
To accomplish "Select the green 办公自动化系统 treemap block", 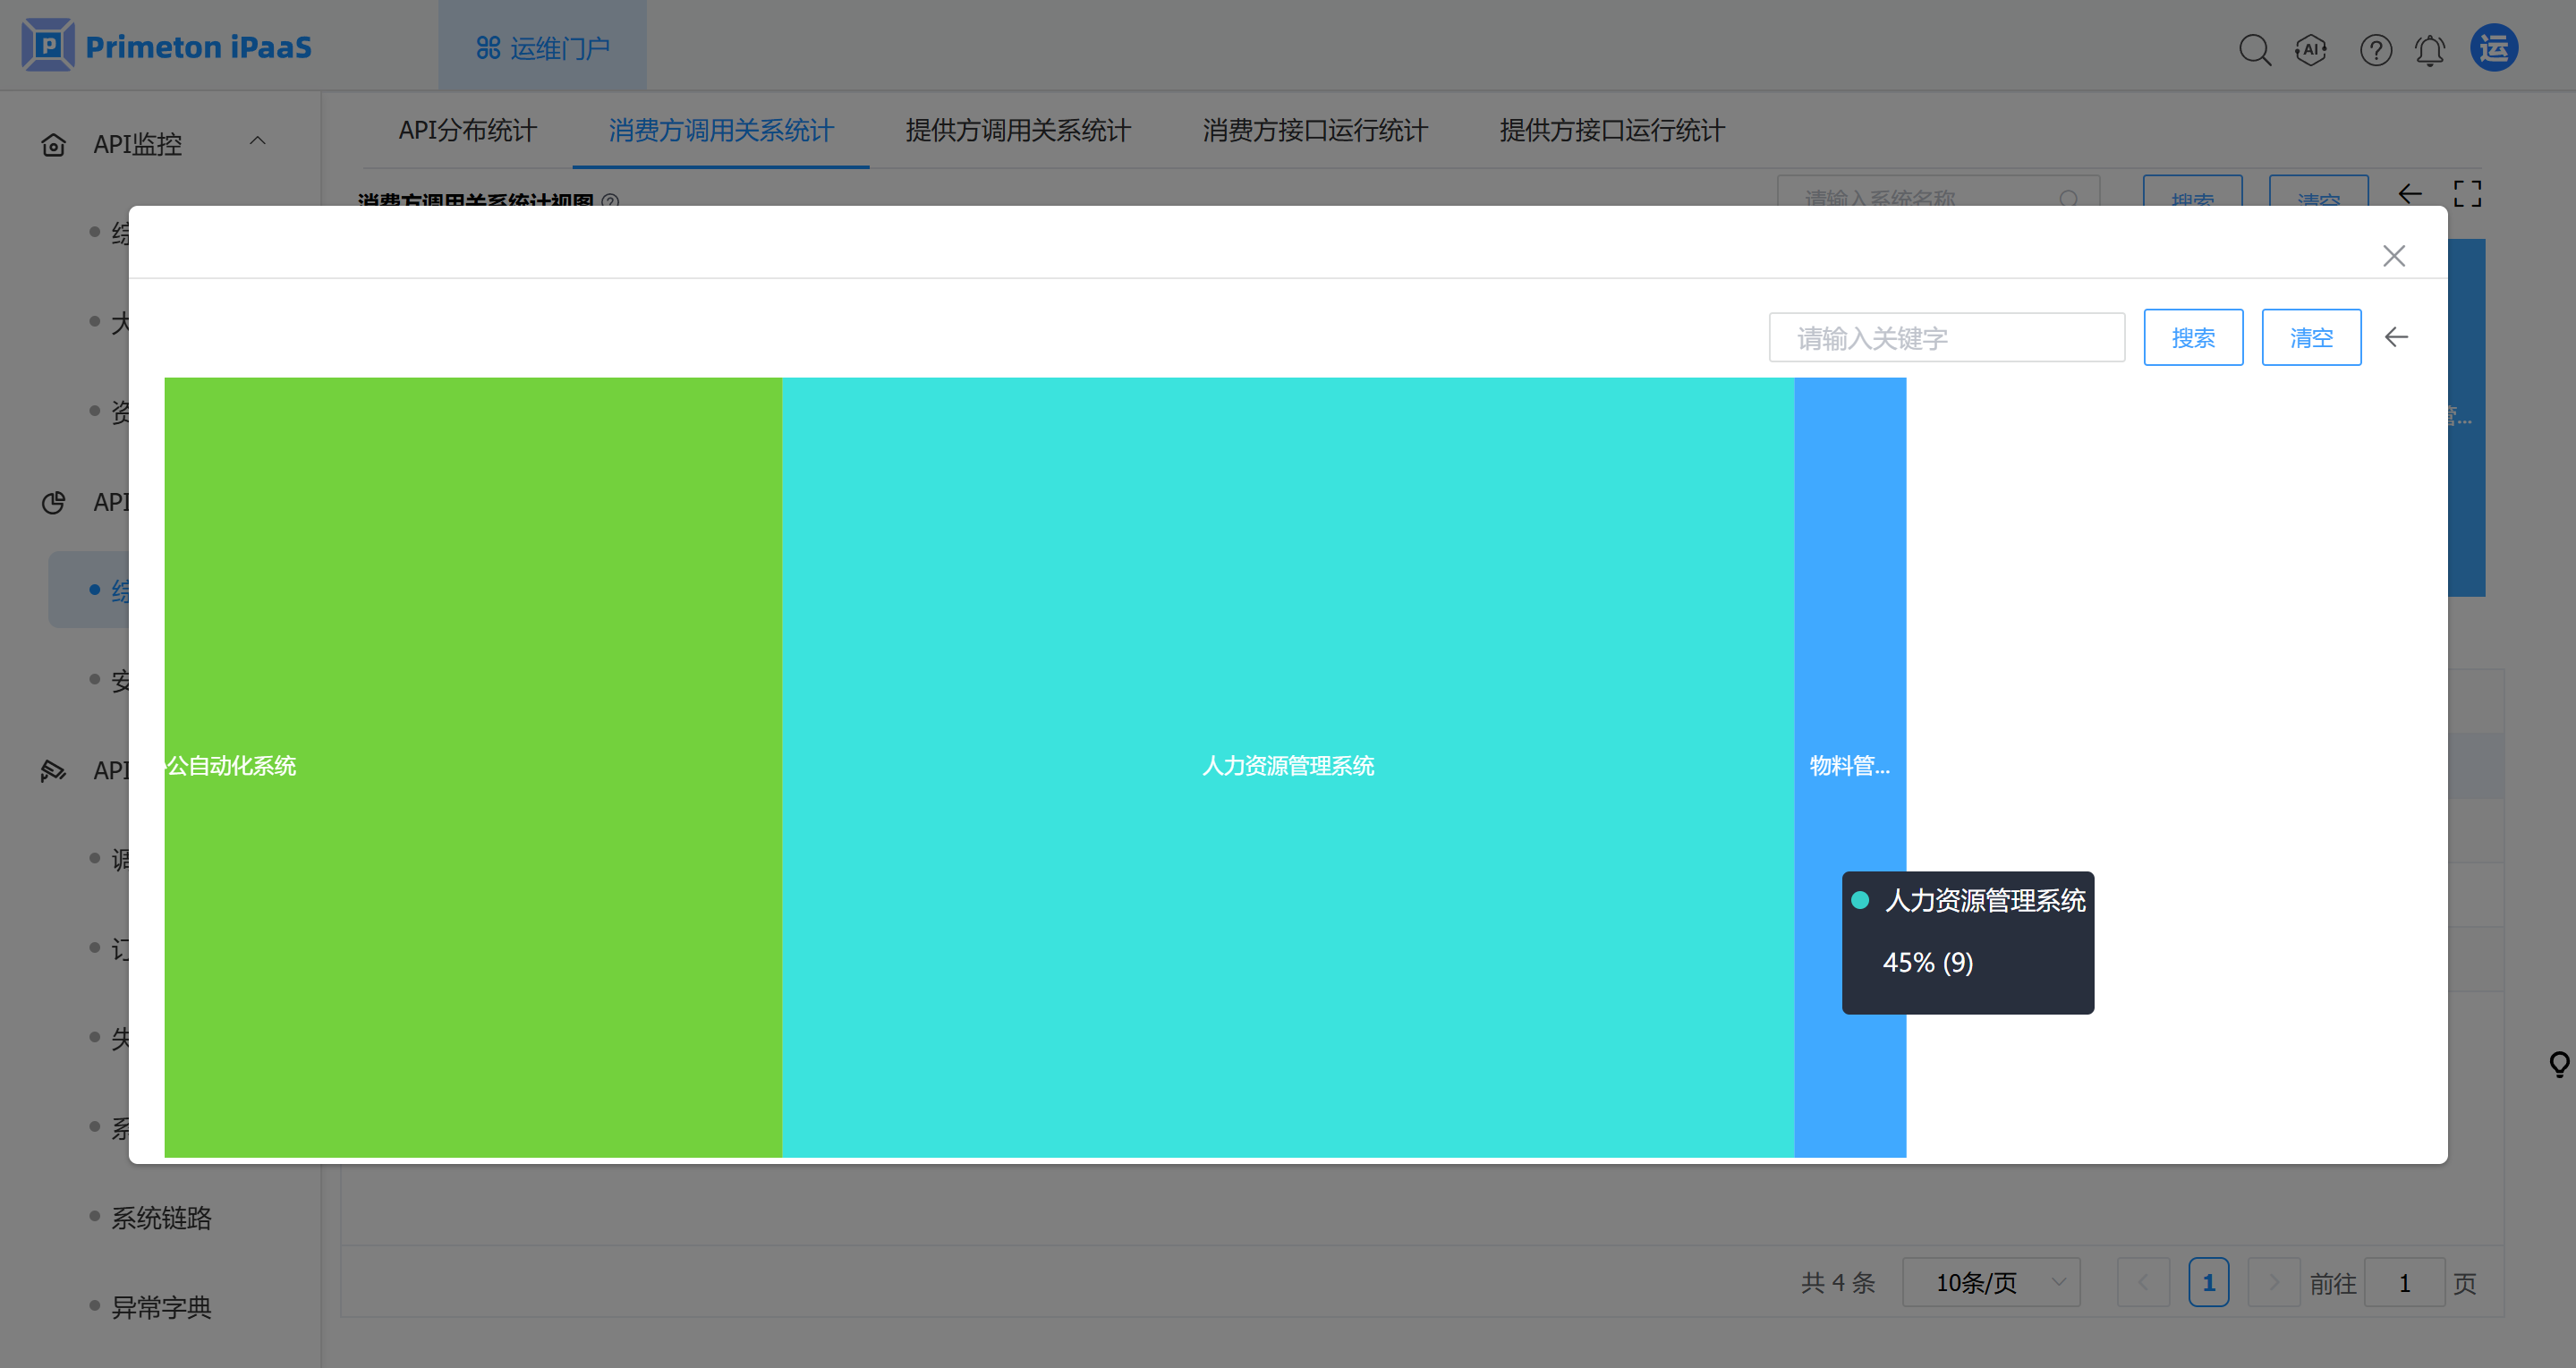I will (x=472, y=766).
